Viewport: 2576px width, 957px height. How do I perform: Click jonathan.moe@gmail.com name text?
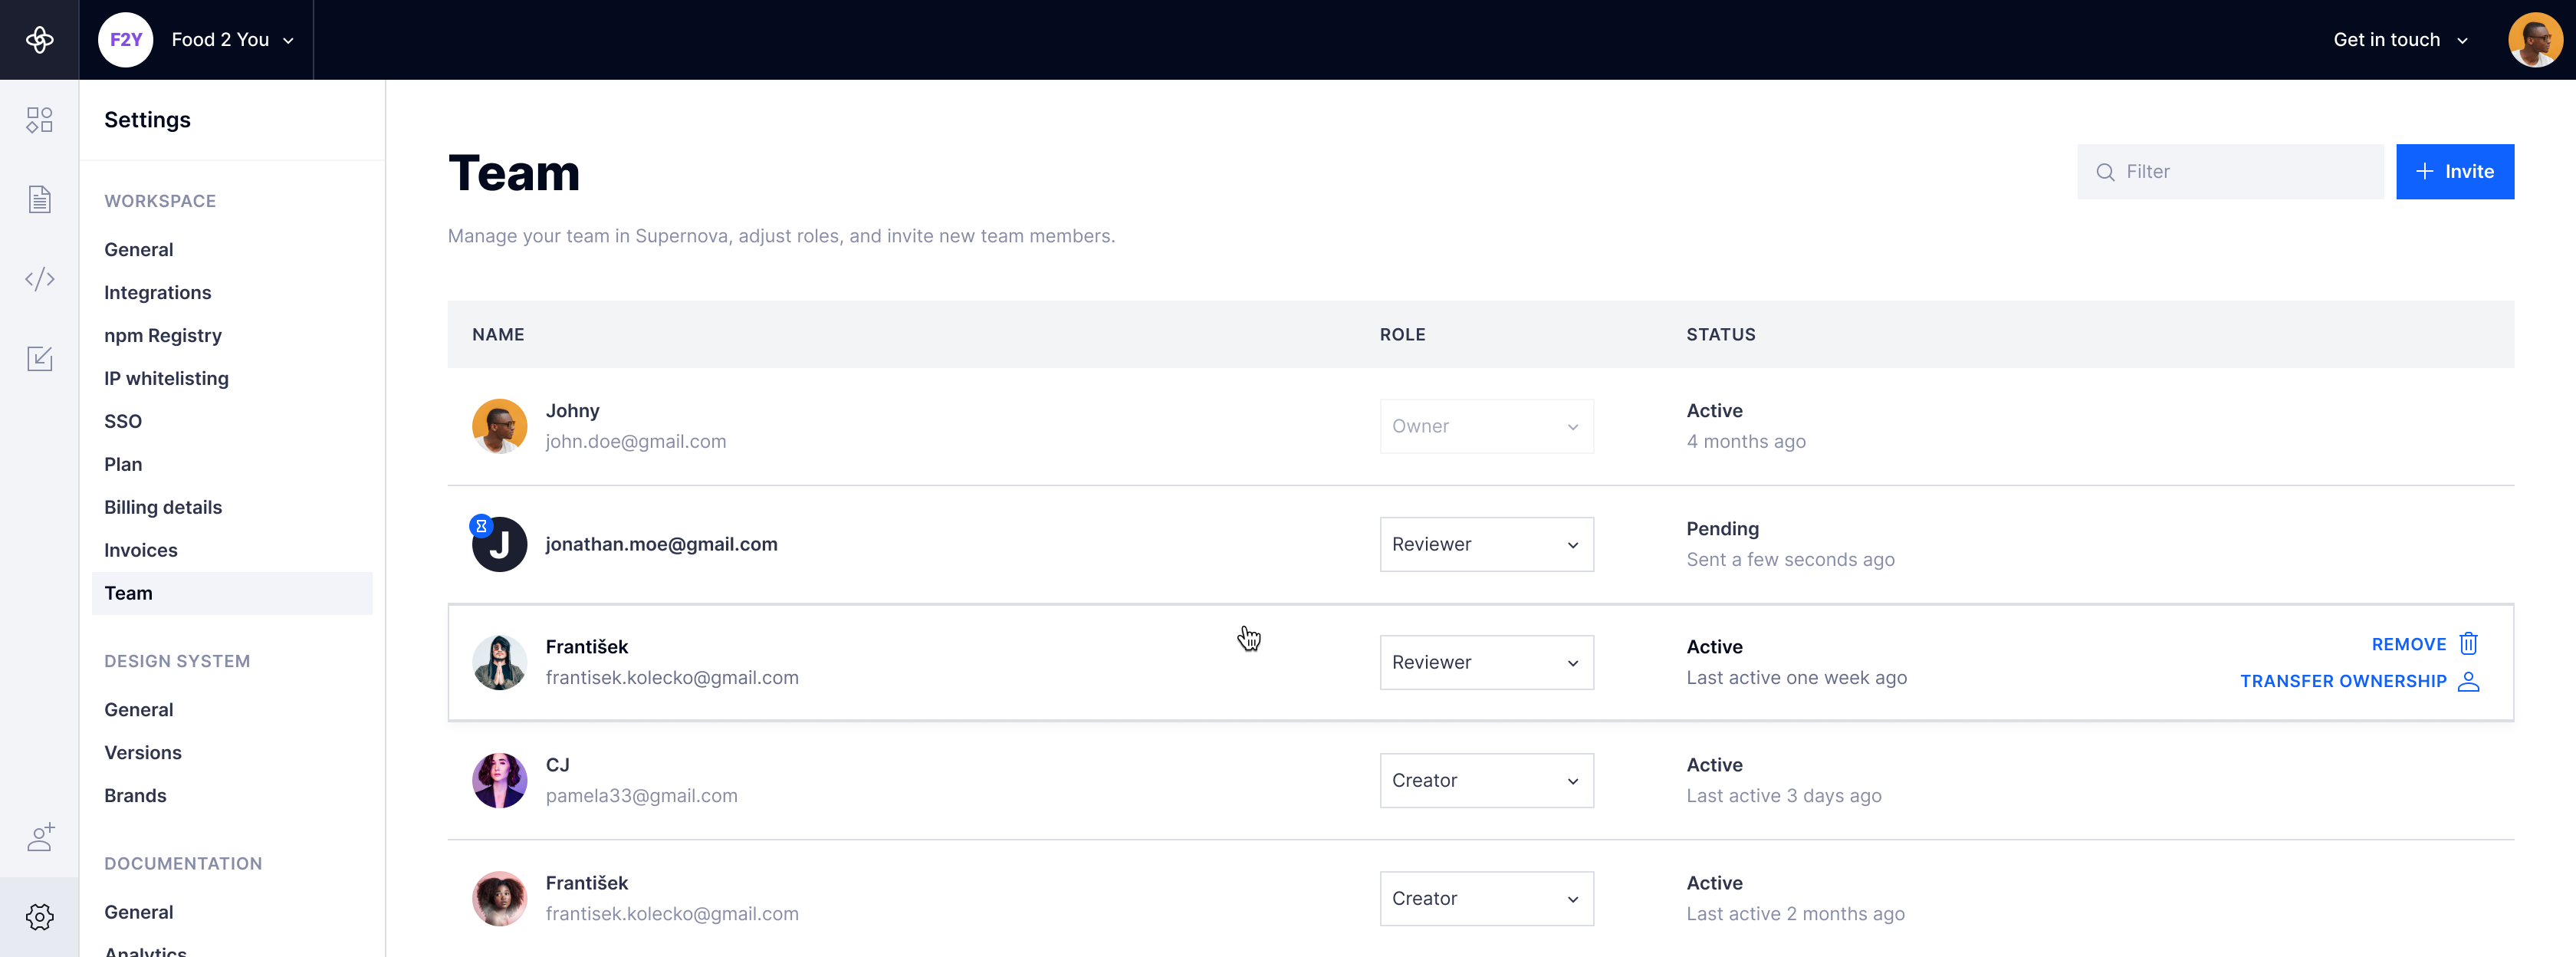click(661, 544)
